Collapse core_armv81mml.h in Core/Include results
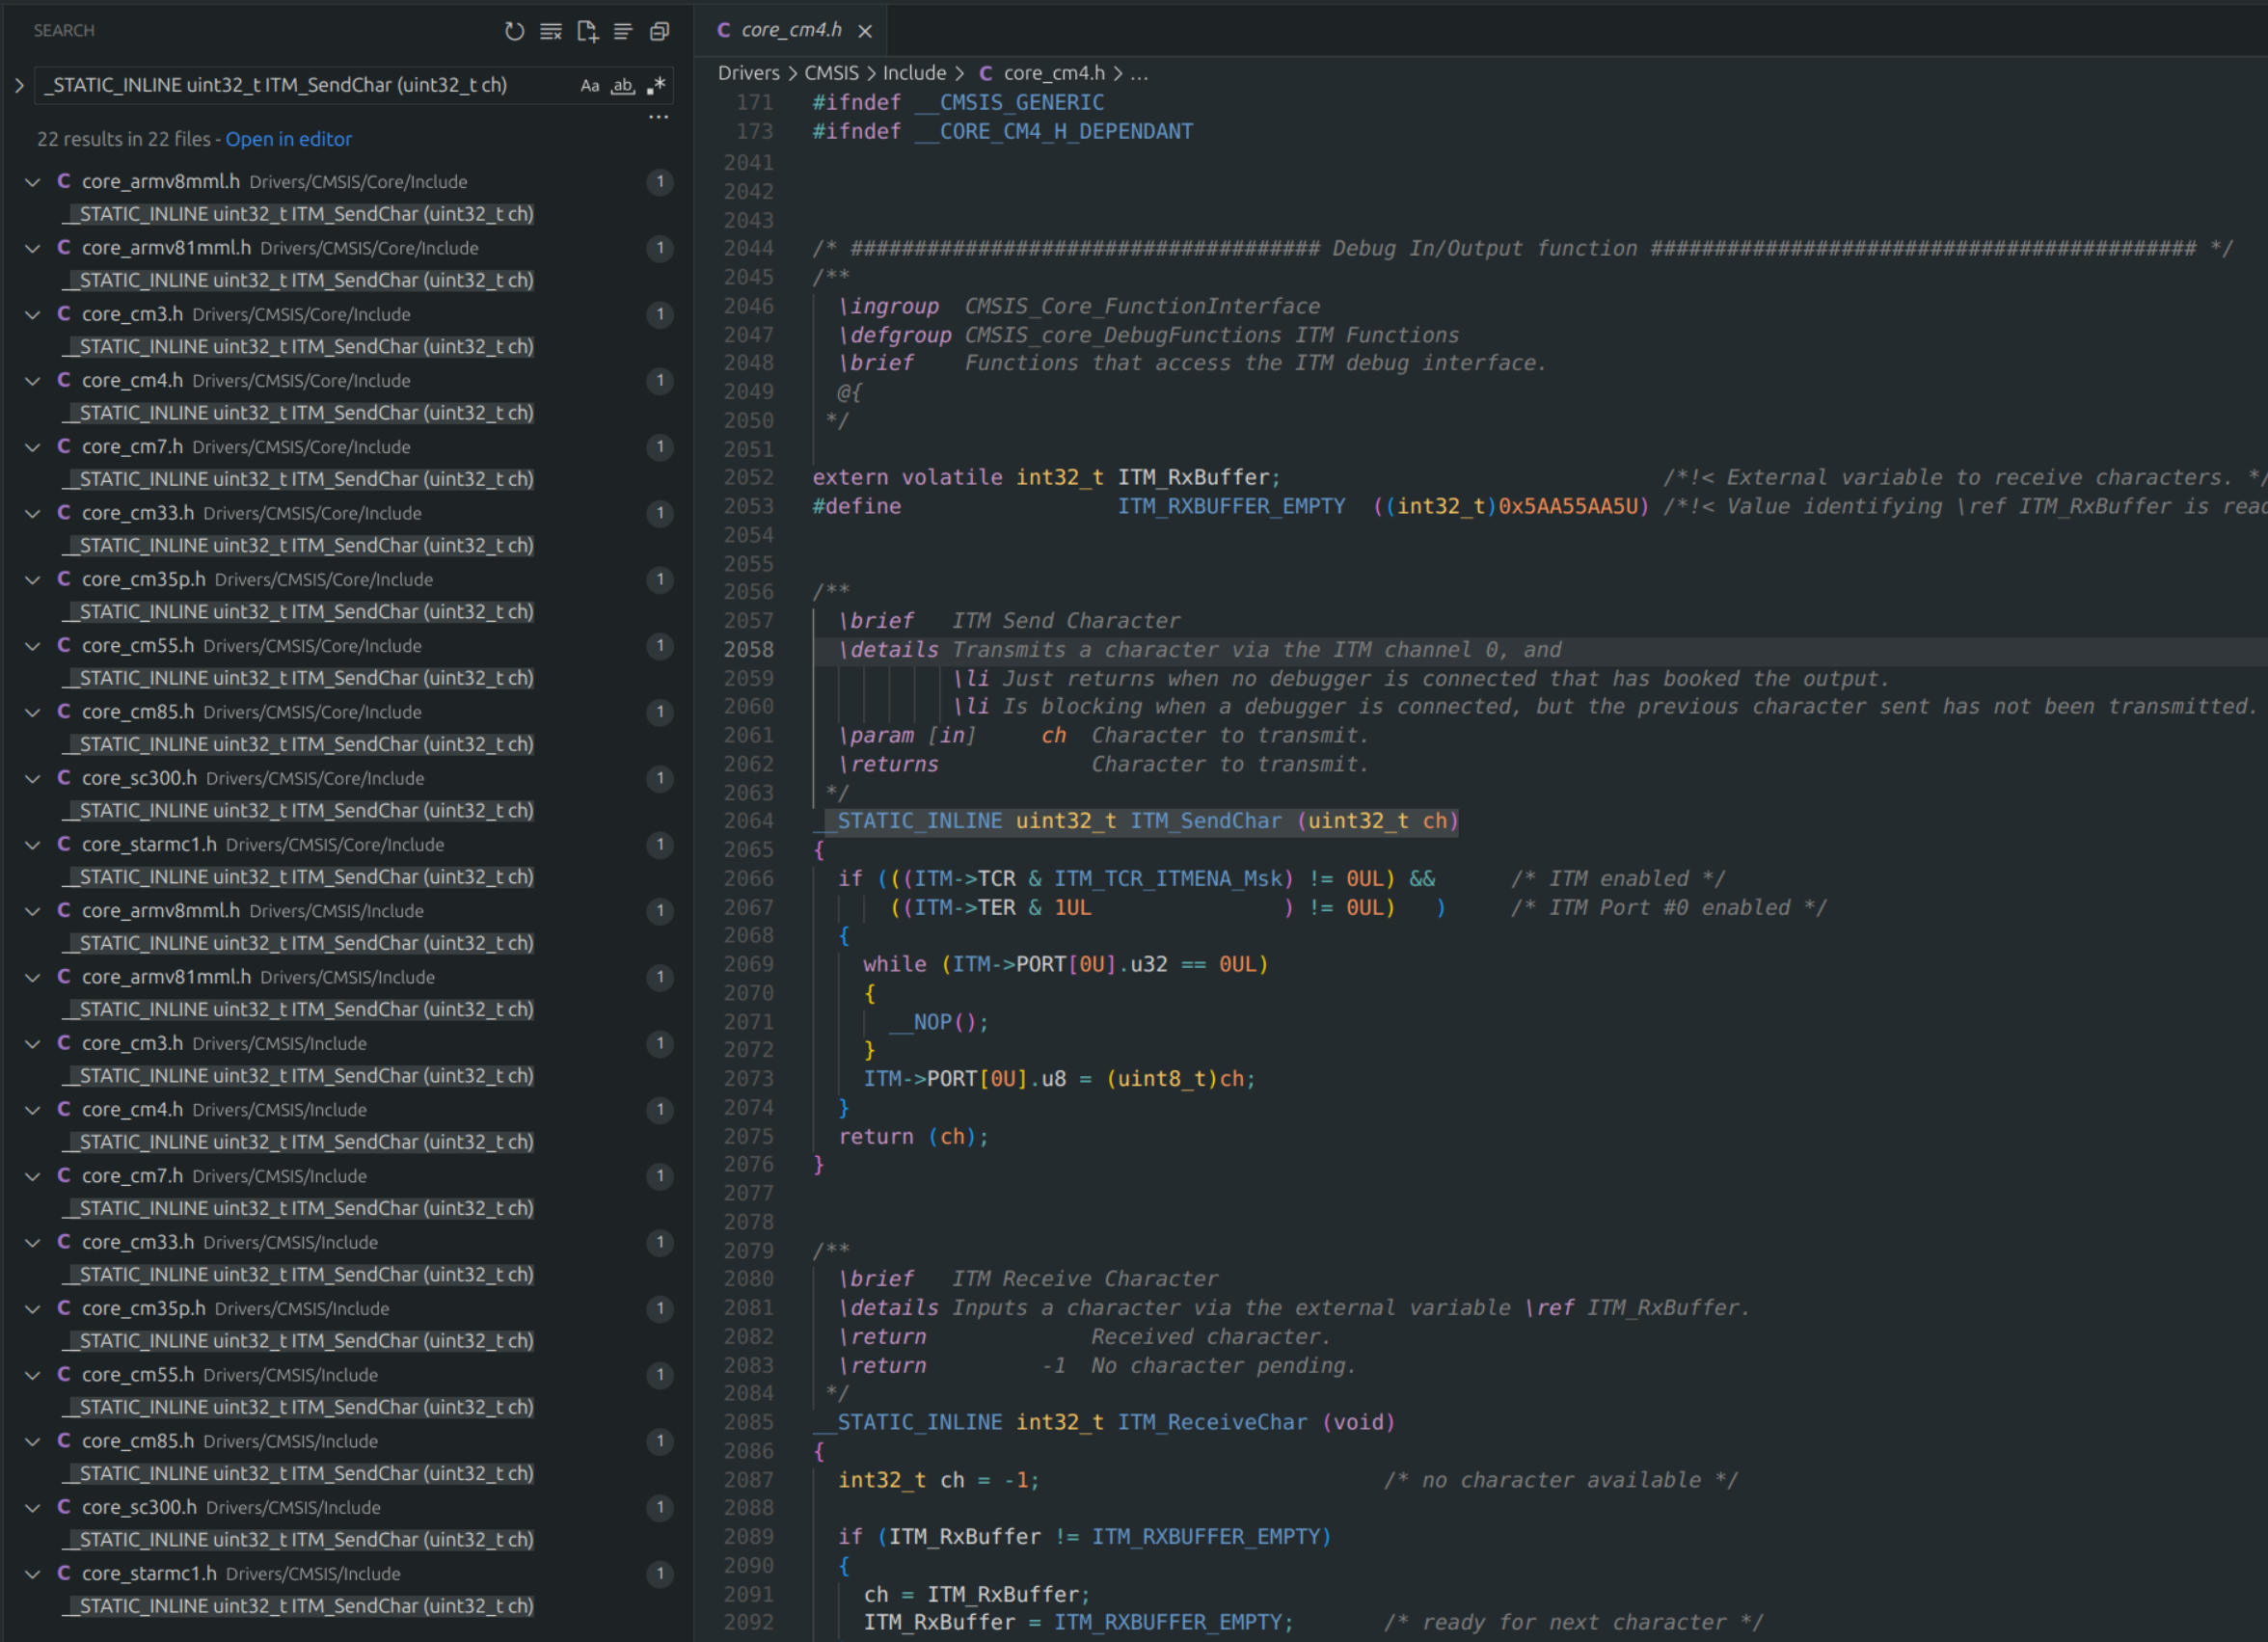The height and width of the screenshot is (1642, 2268). pyautogui.click(x=33, y=248)
